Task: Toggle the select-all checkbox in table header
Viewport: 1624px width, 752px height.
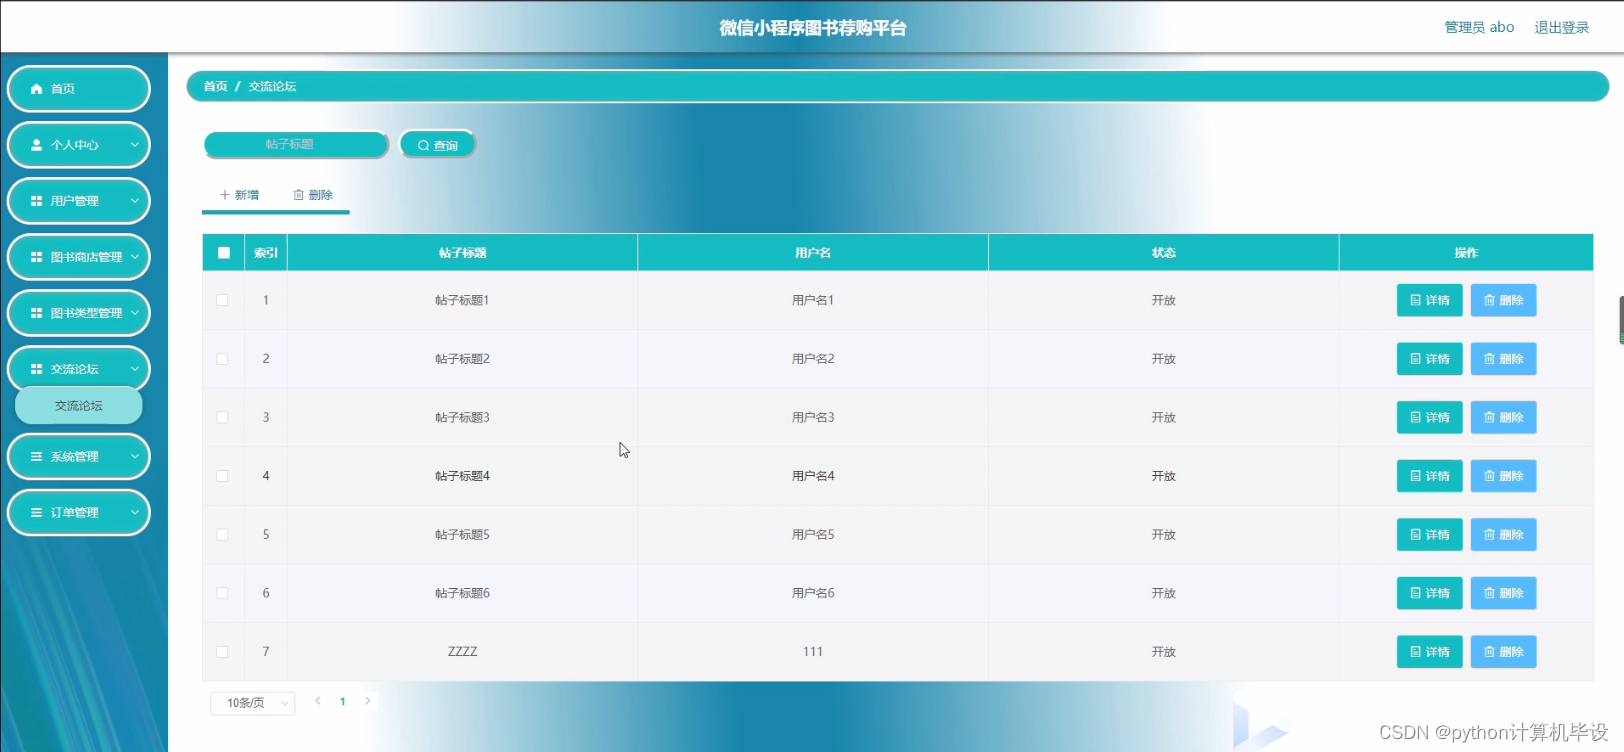Action: (223, 253)
